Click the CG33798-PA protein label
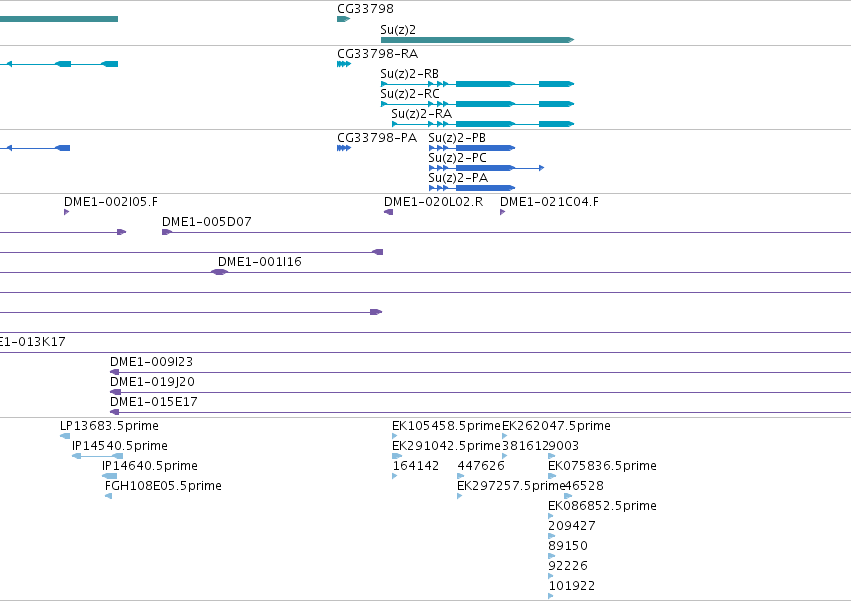The height and width of the screenshot is (601, 851). (377, 138)
